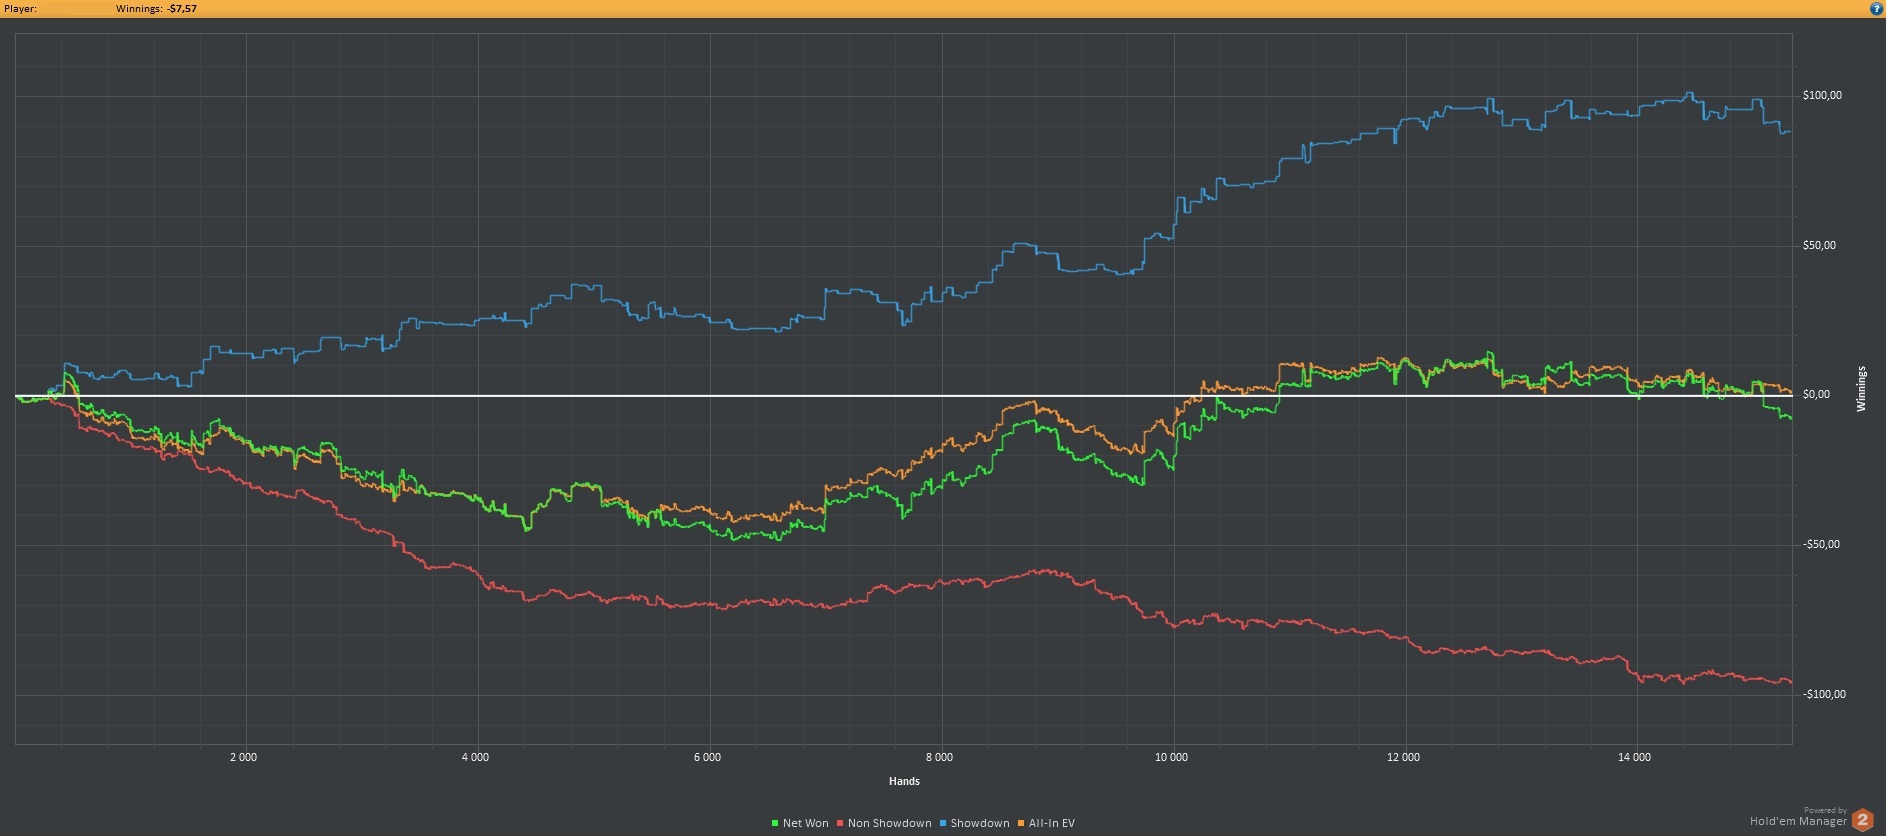Click the 12 000 hands axis tick

pyautogui.click(x=1403, y=757)
